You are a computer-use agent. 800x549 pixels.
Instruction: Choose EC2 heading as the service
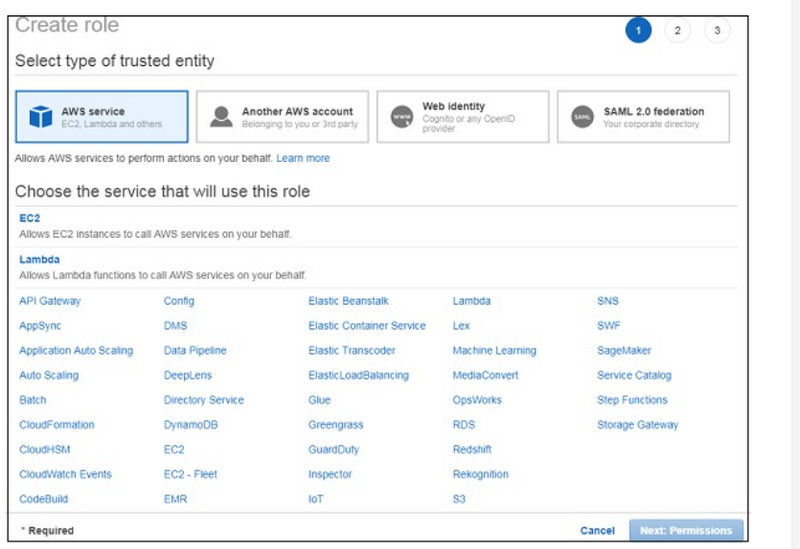click(29, 217)
